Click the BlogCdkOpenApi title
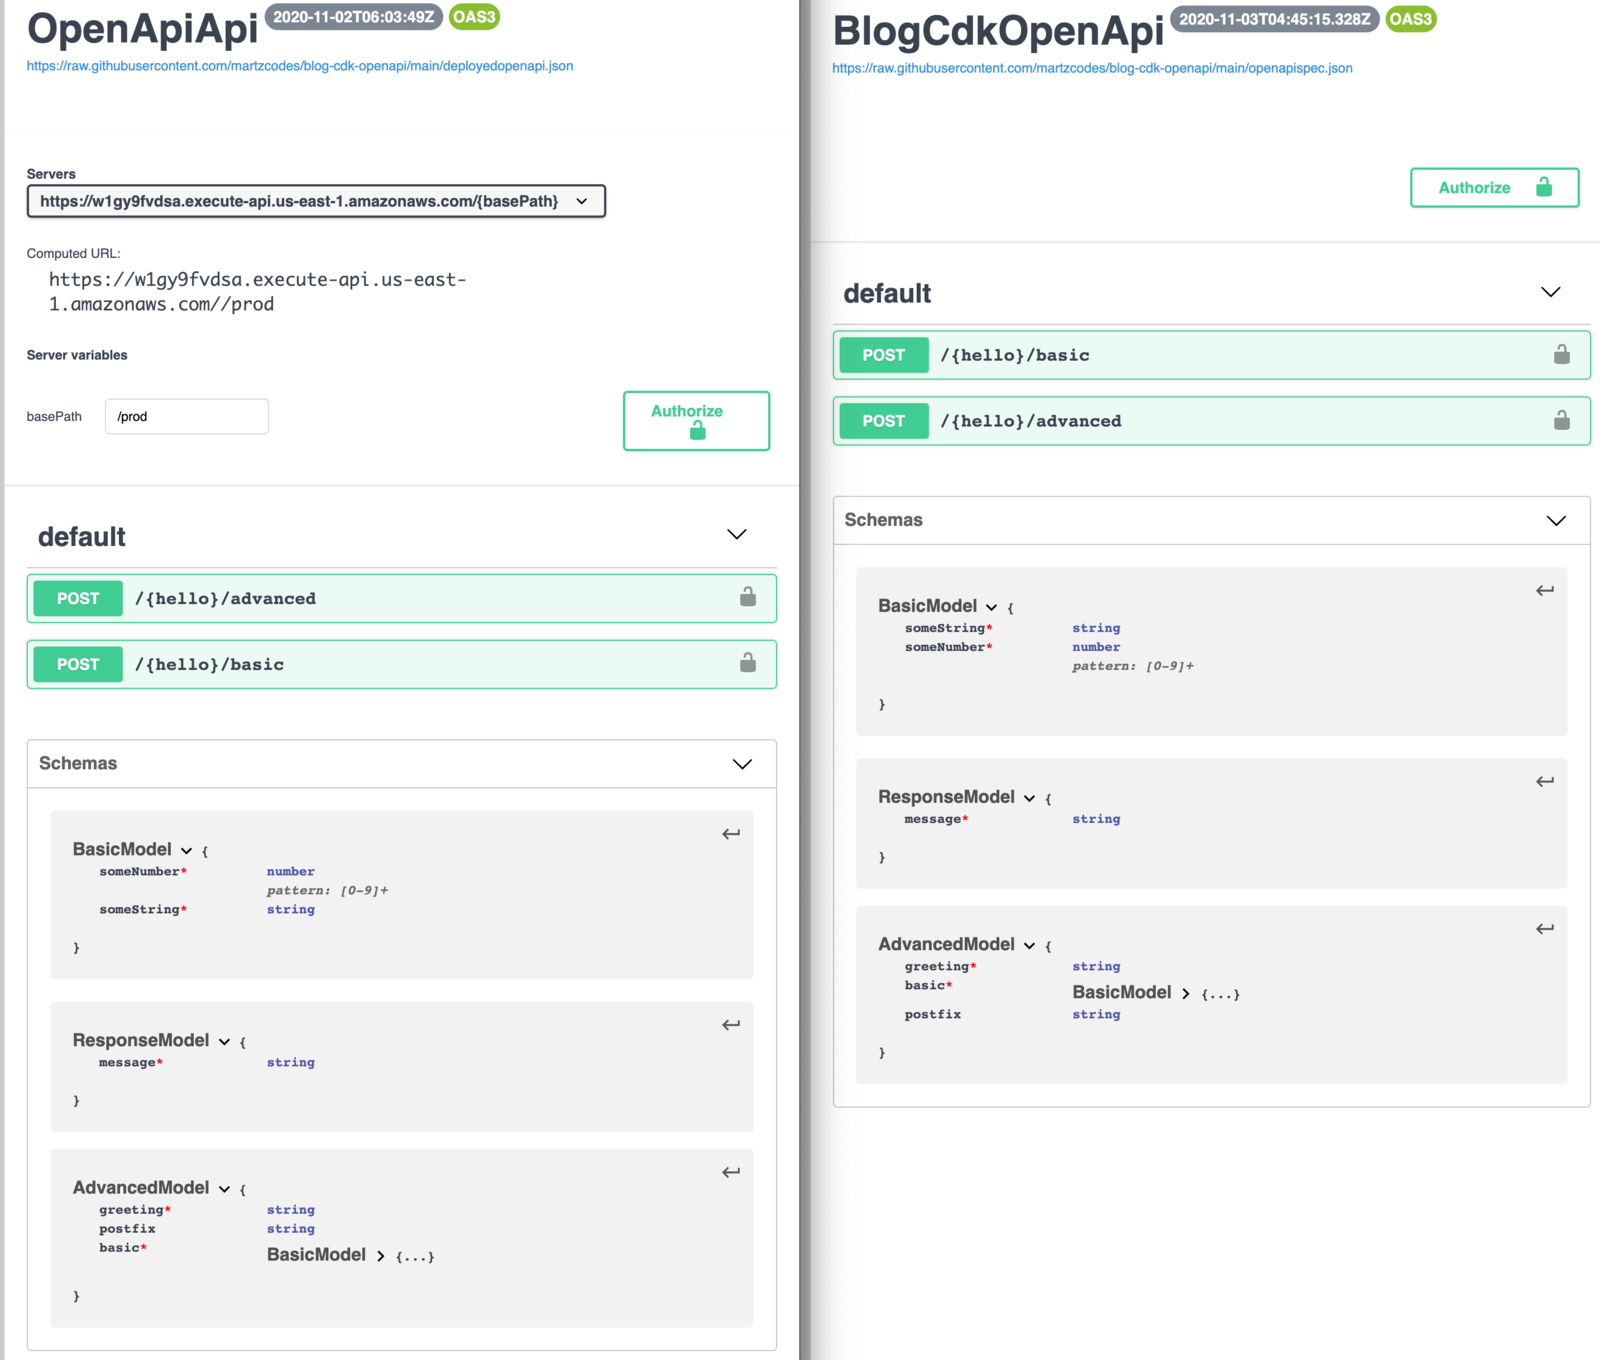1600x1360 pixels. click(998, 30)
